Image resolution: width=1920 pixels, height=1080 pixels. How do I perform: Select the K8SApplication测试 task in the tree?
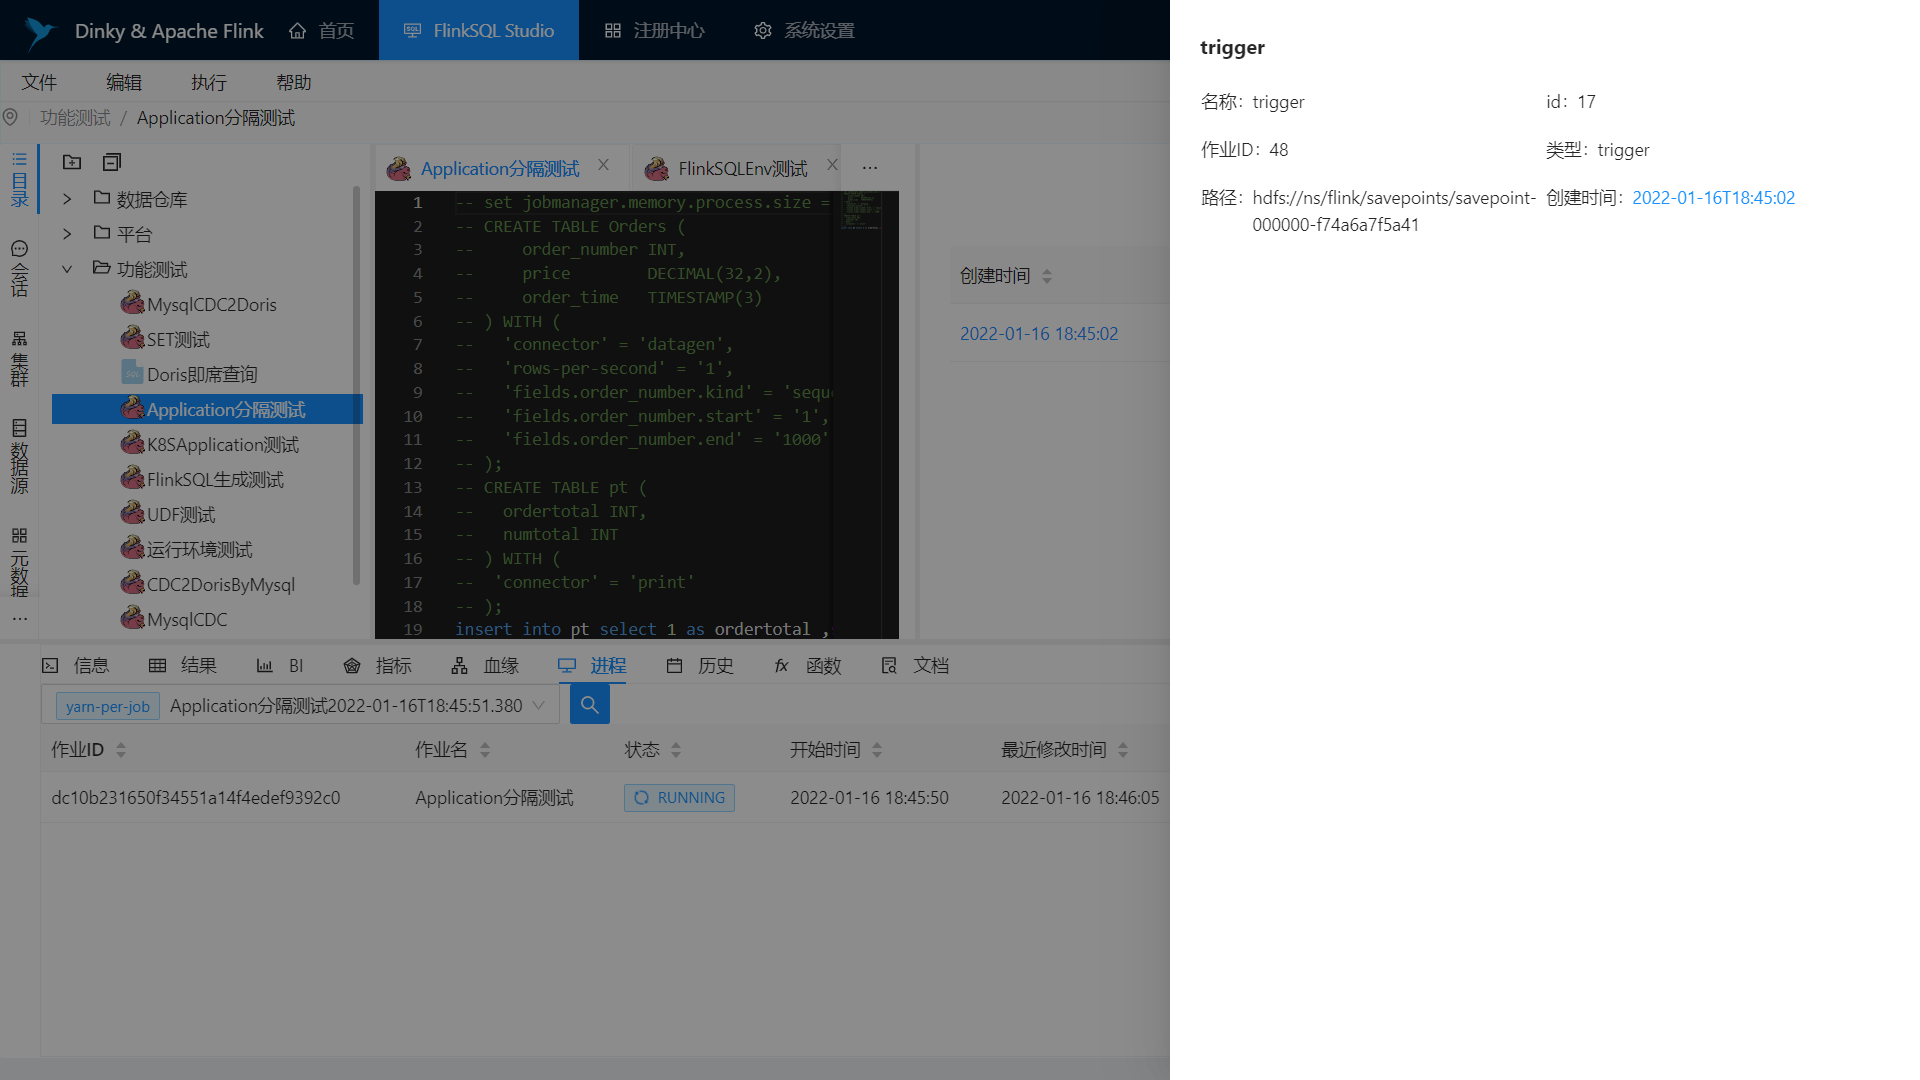pyautogui.click(x=222, y=445)
